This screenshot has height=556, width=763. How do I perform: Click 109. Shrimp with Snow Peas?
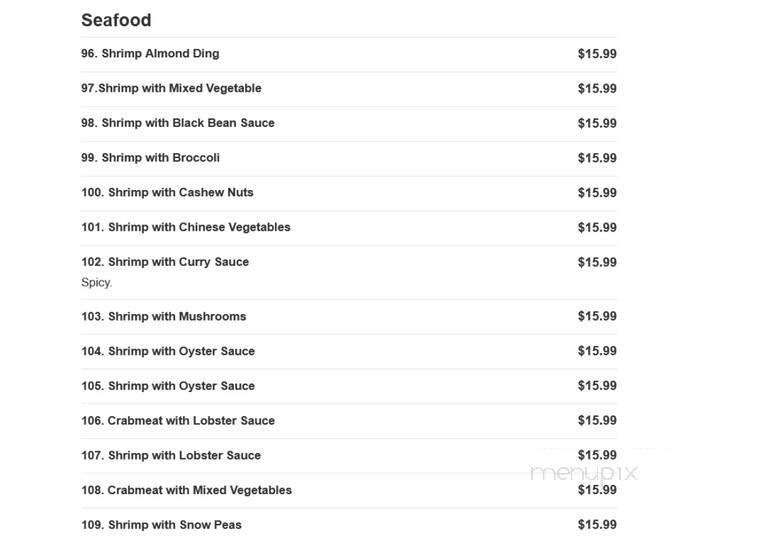point(161,525)
